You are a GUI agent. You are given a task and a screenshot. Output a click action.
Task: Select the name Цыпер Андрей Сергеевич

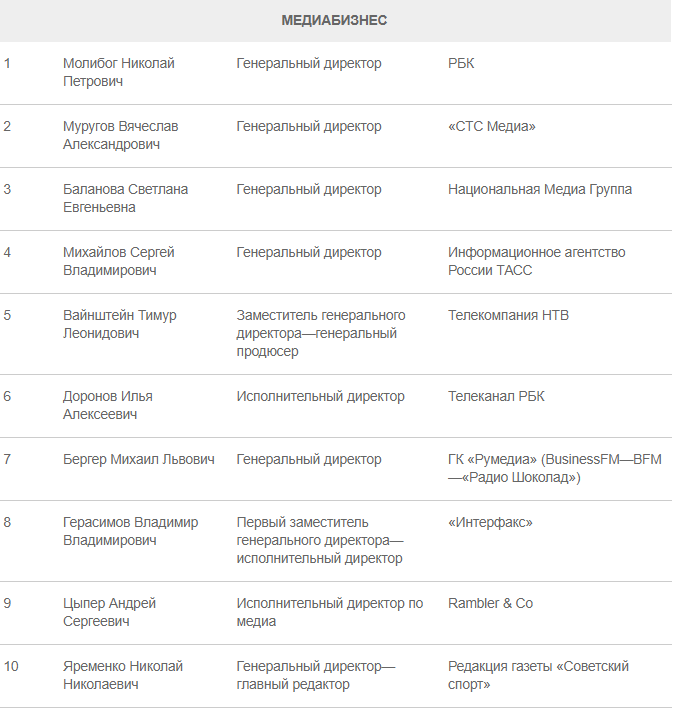coord(109,612)
